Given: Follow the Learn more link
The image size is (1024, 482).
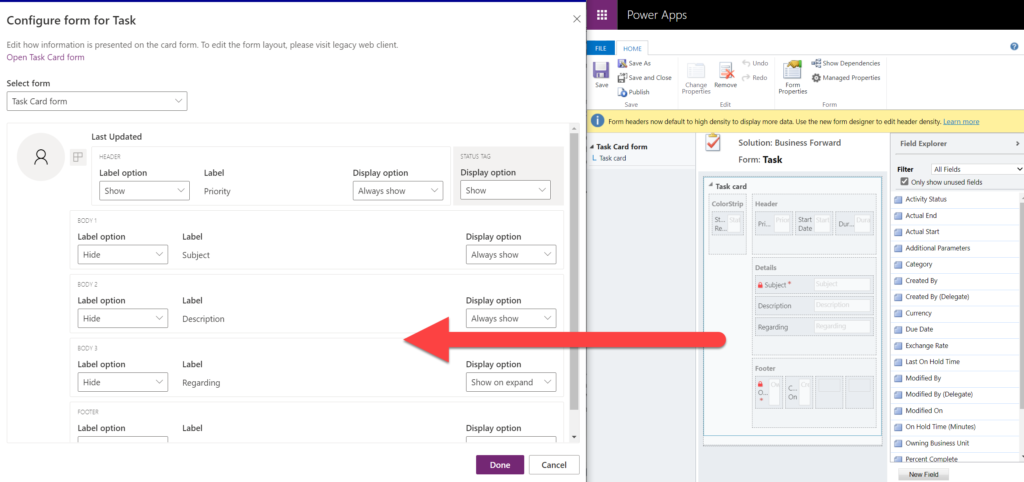Looking at the screenshot, I should pyautogui.click(x=961, y=121).
